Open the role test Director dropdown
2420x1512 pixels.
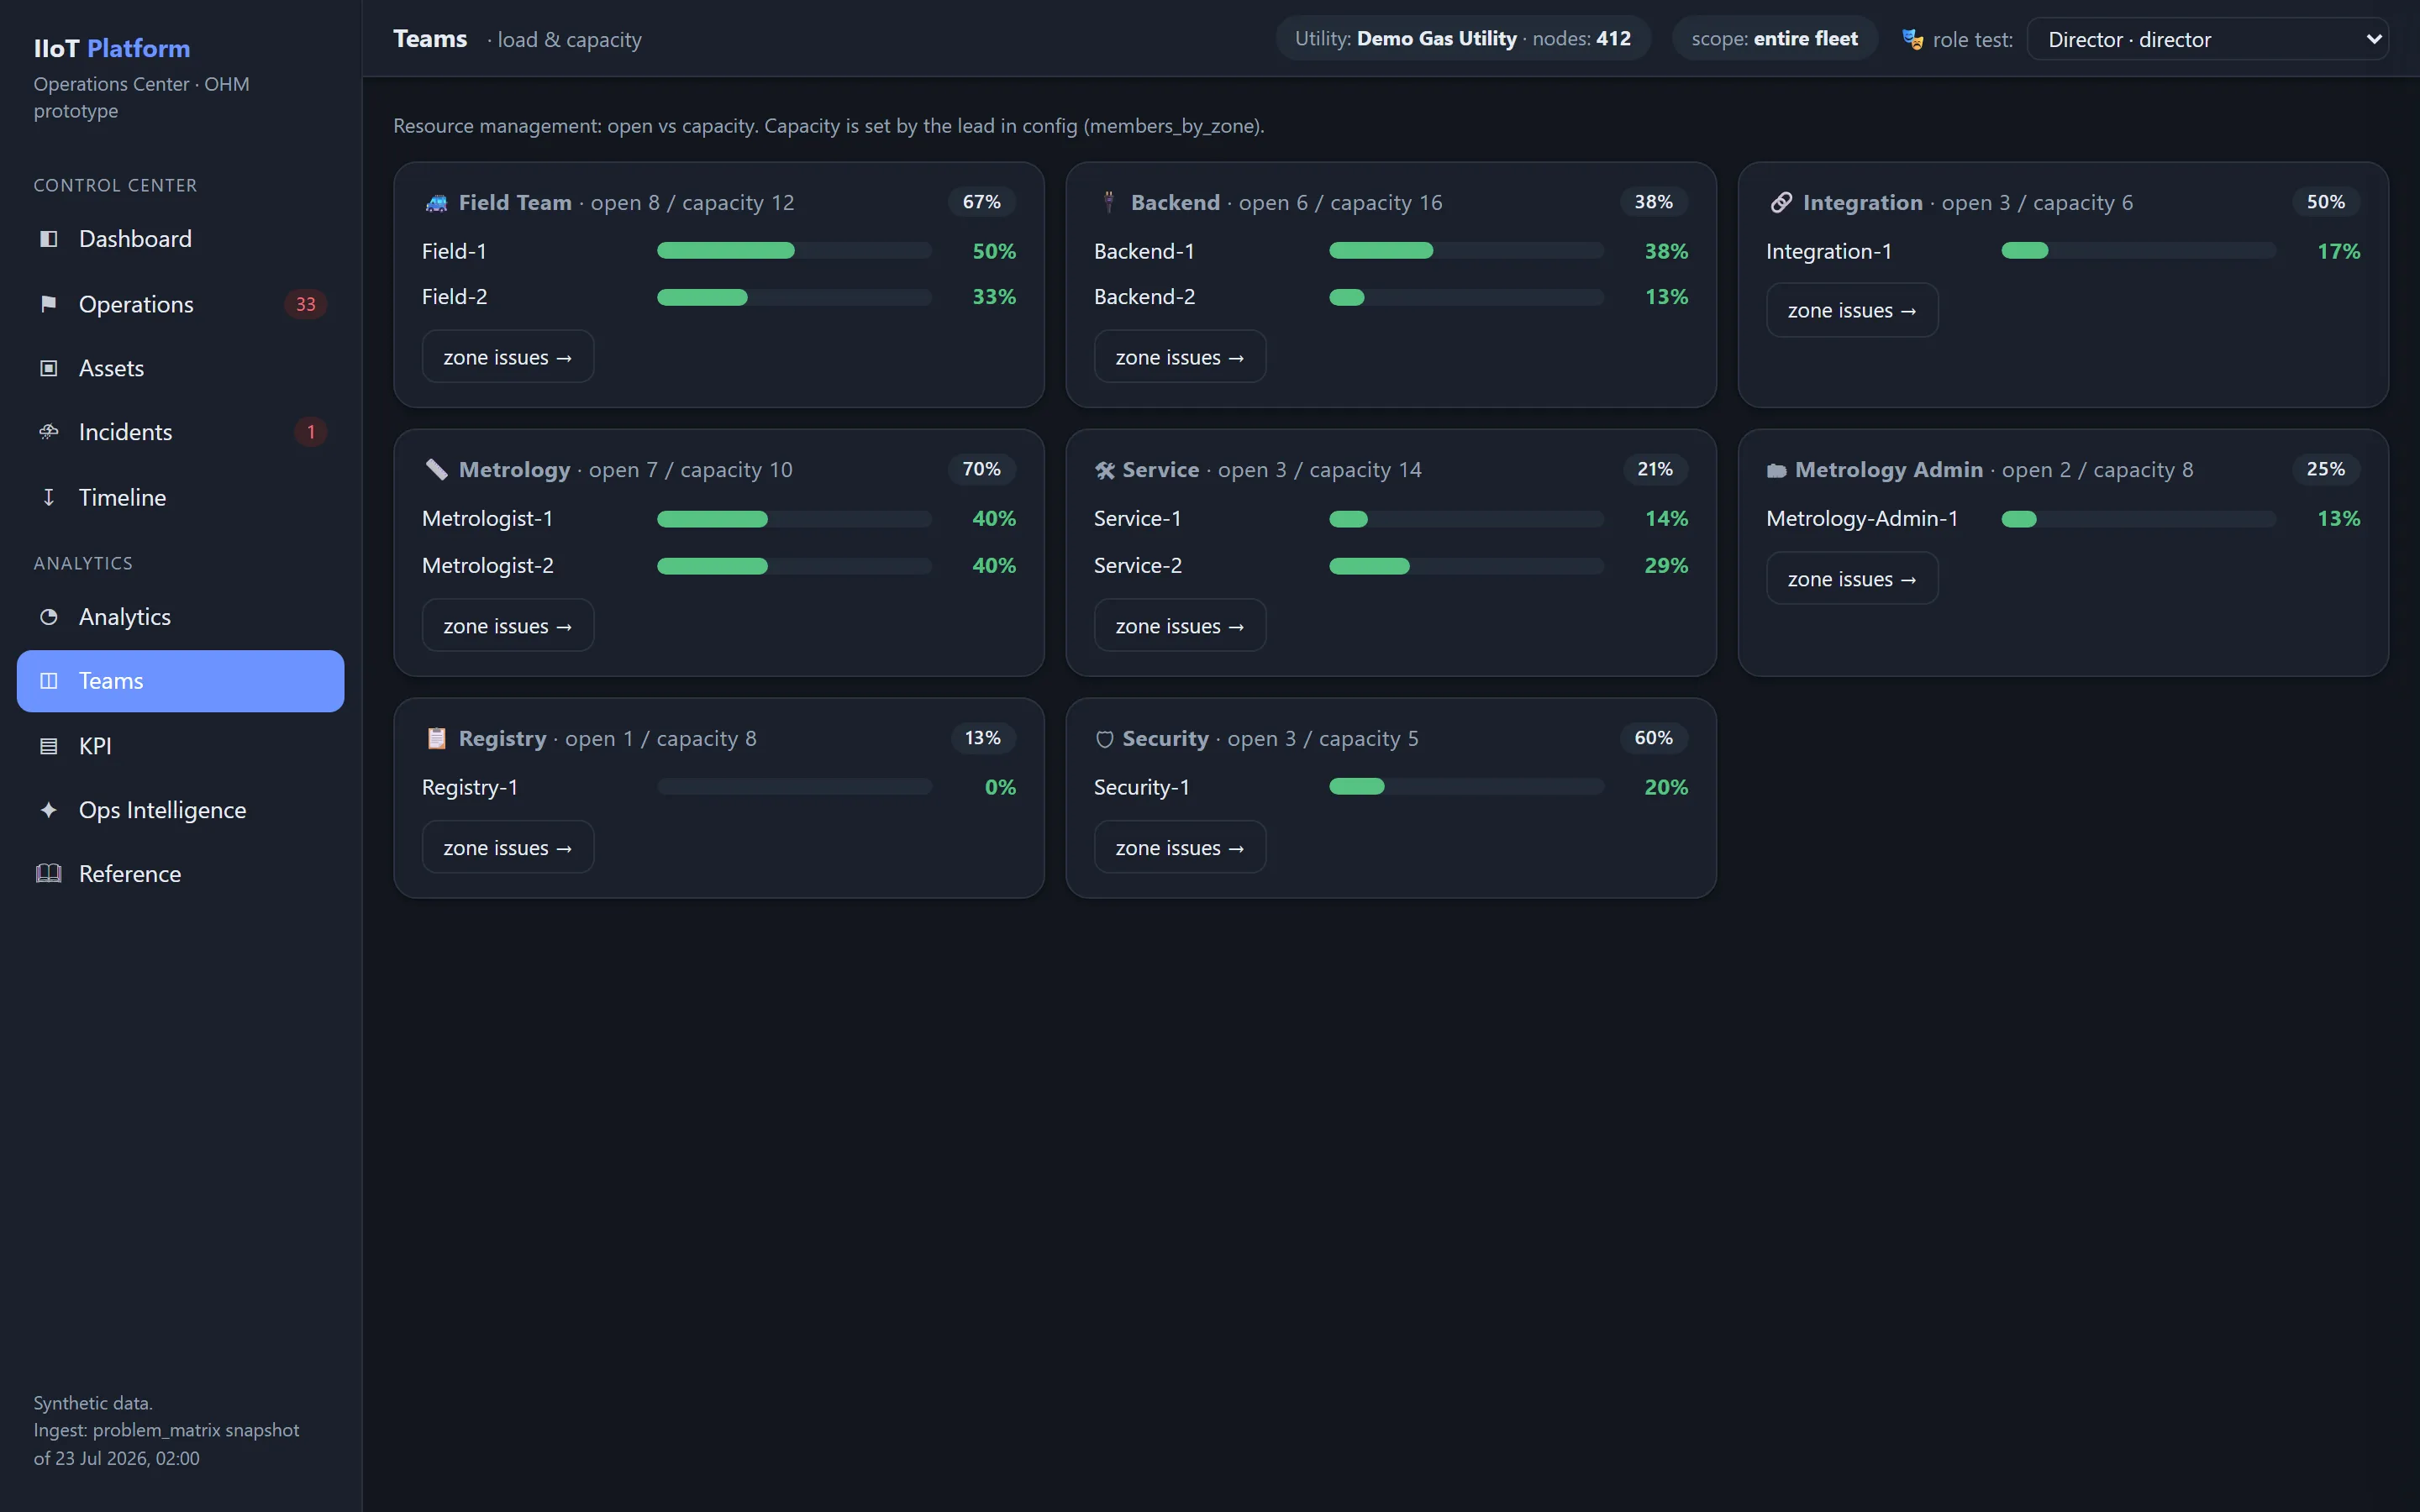(2207, 39)
